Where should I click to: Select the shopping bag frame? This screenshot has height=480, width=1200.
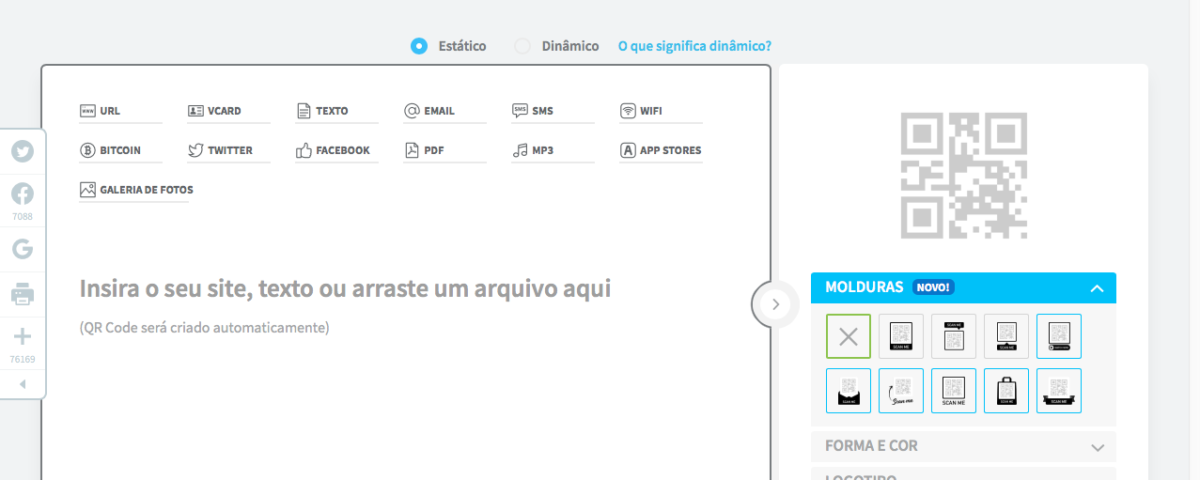pyautogui.click(x=1006, y=390)
